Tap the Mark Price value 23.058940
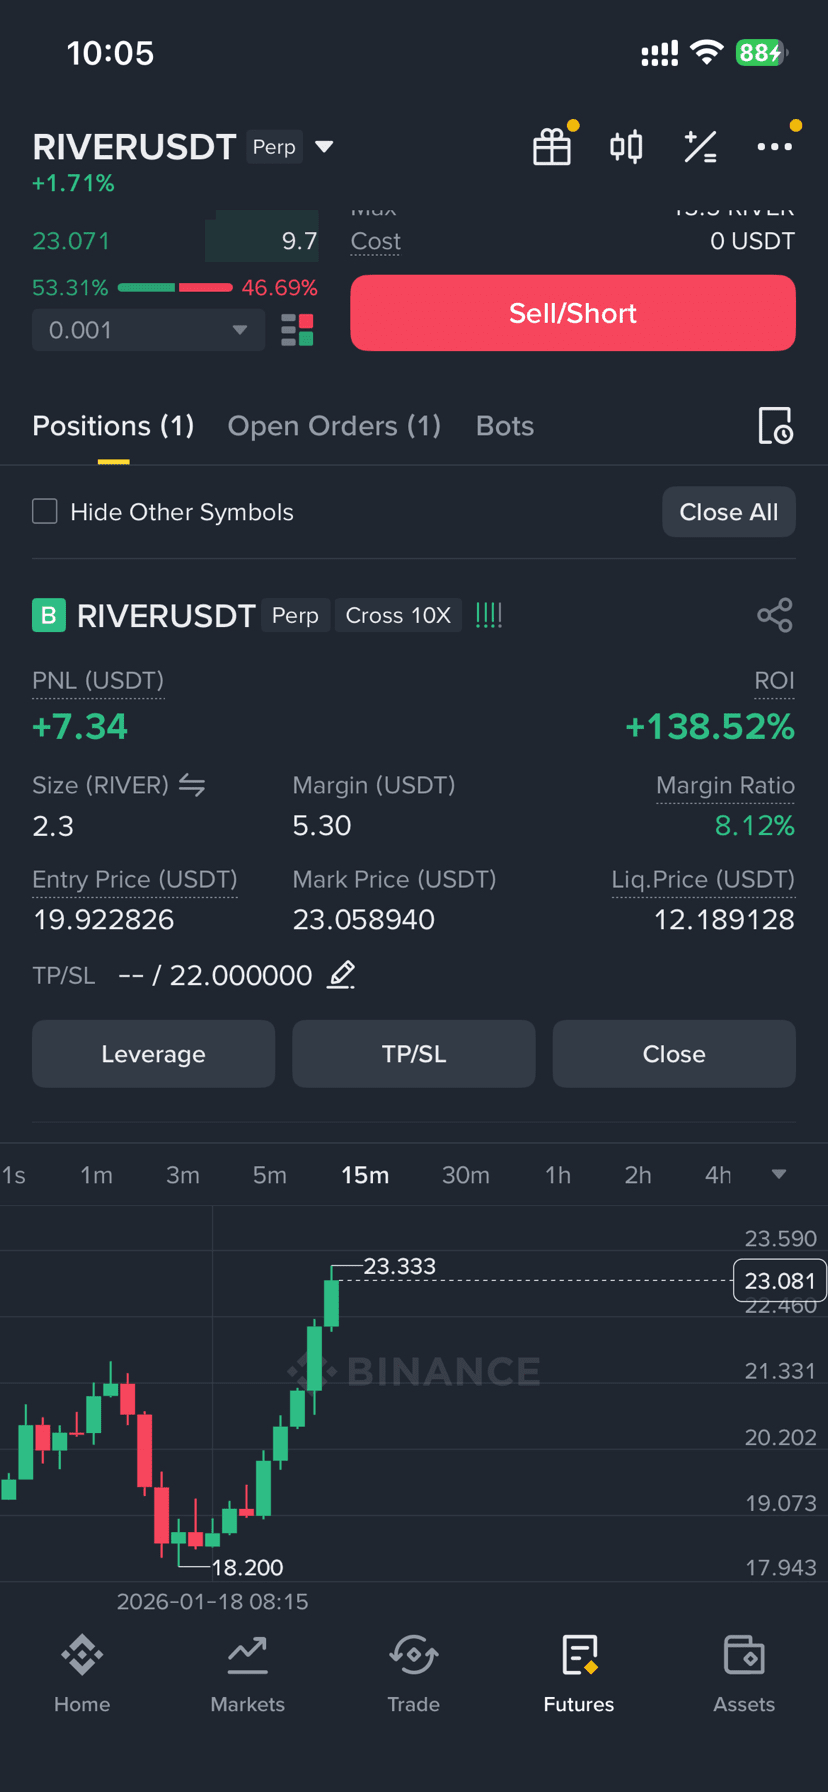The width and height of the screenshot is (828, 1792). tap(364, 920)
